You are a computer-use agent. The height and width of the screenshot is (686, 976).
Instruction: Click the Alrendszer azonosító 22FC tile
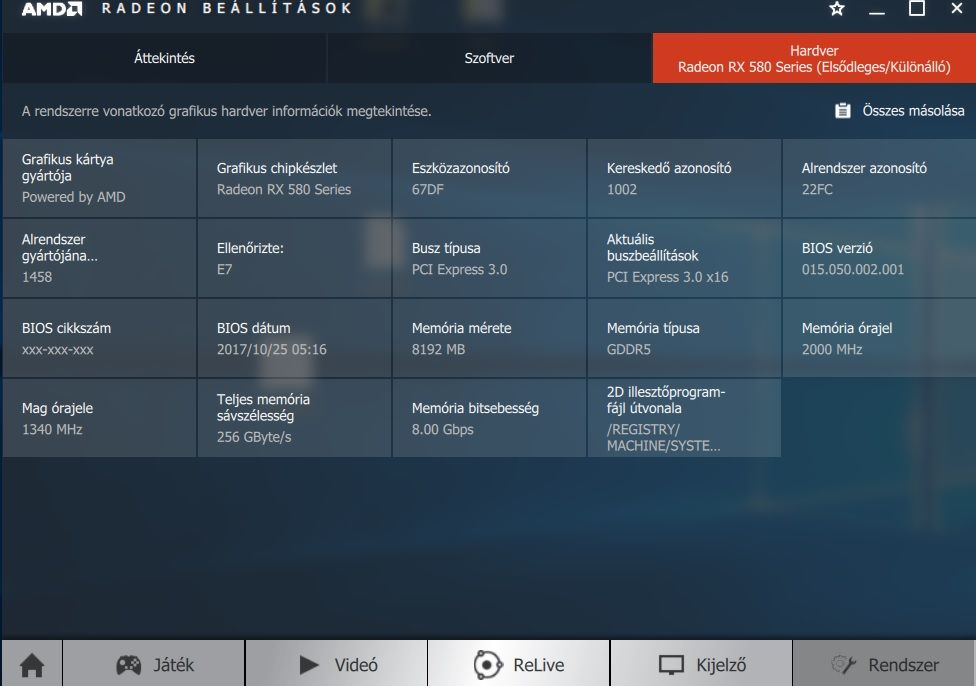879,178
